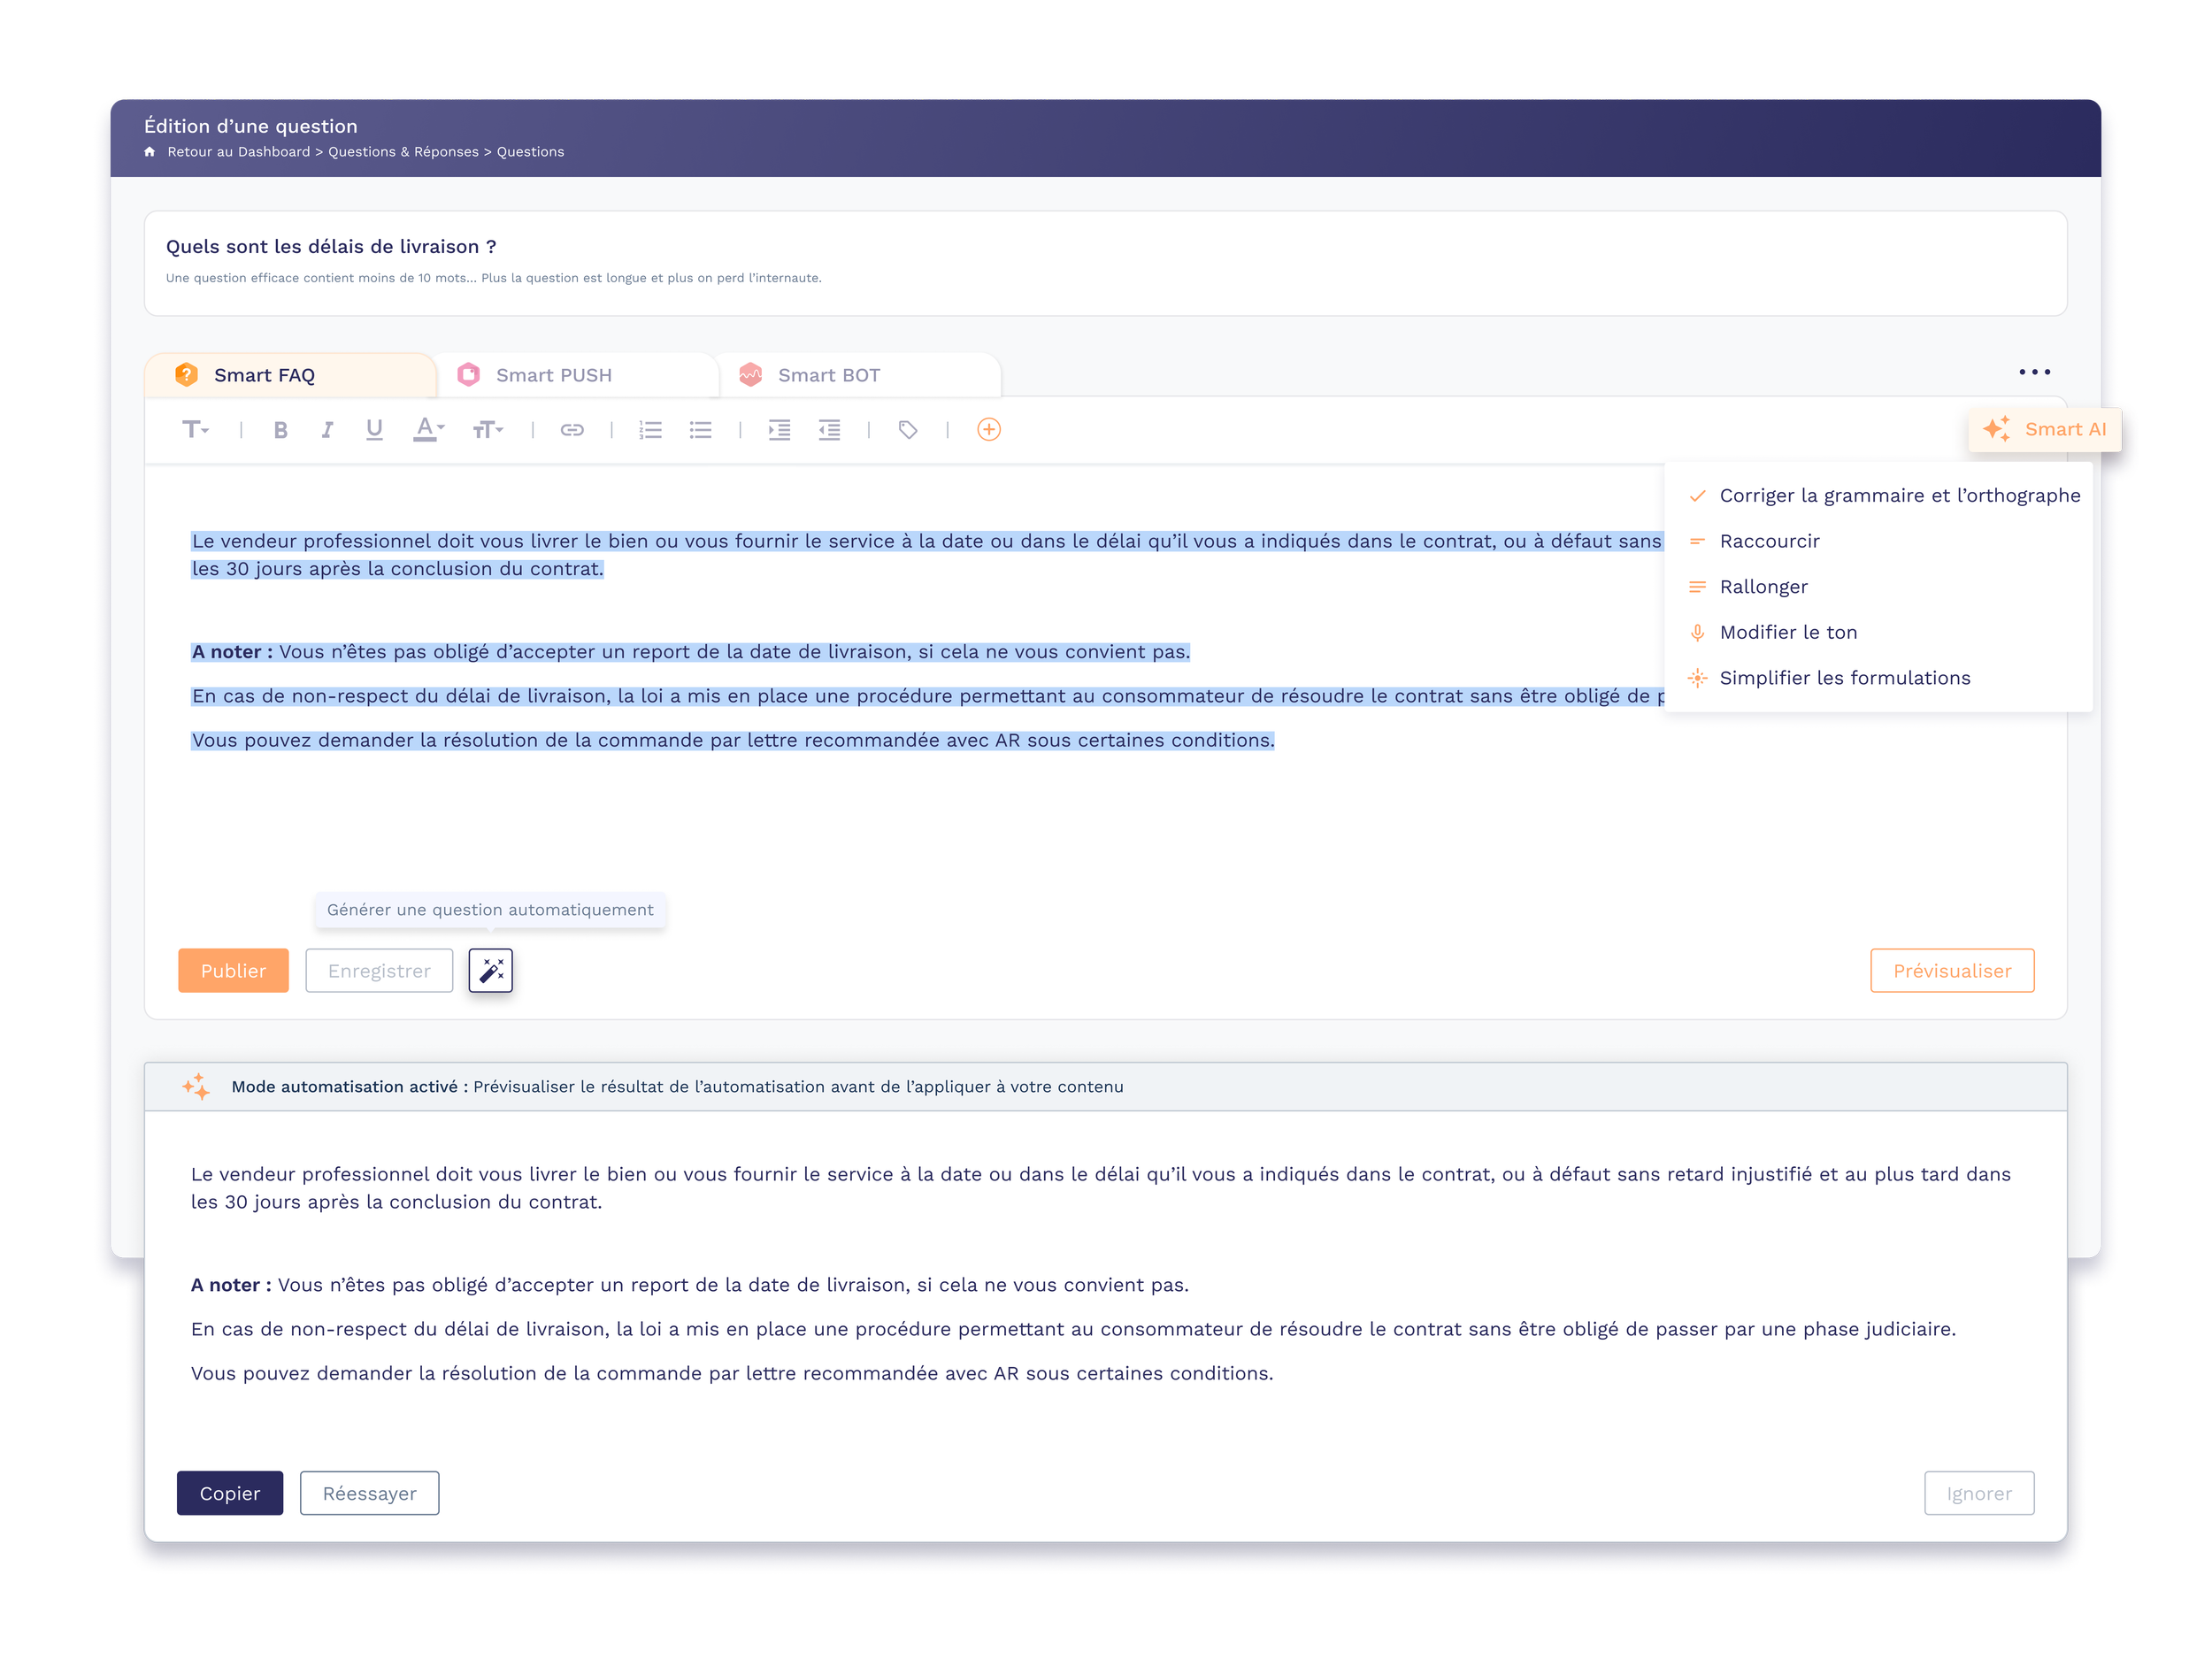Click the orange plus circle icon
This screenshot has height=1659, width=2212.
988,430
